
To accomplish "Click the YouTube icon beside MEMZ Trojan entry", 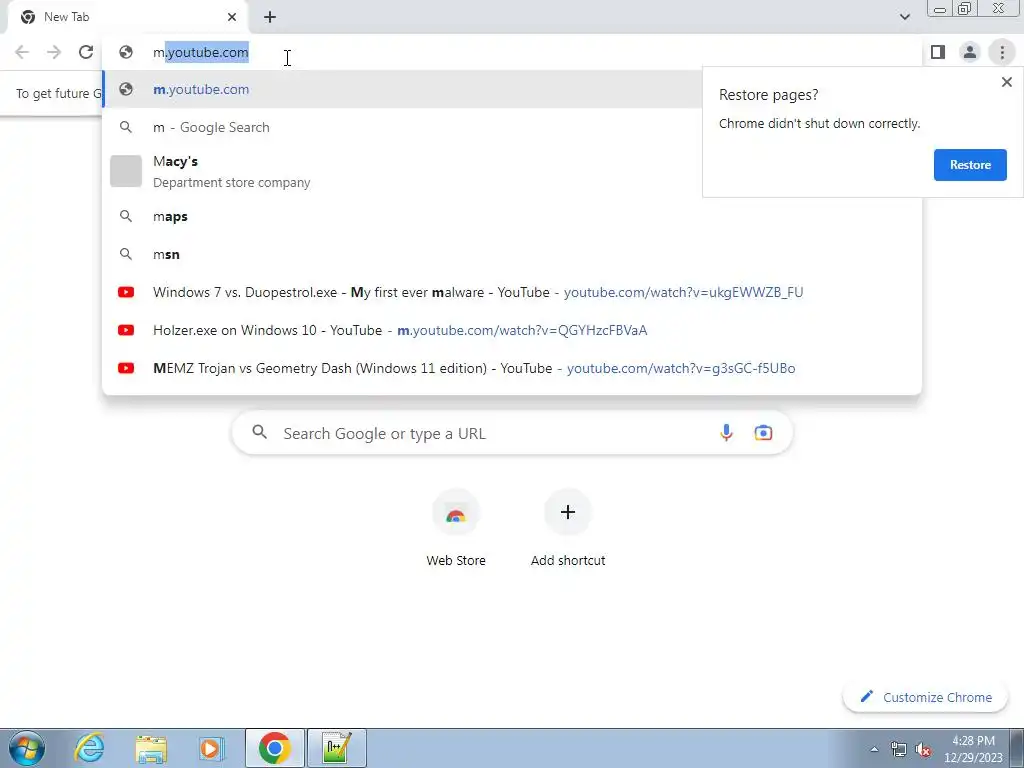I will pos(126,368).
